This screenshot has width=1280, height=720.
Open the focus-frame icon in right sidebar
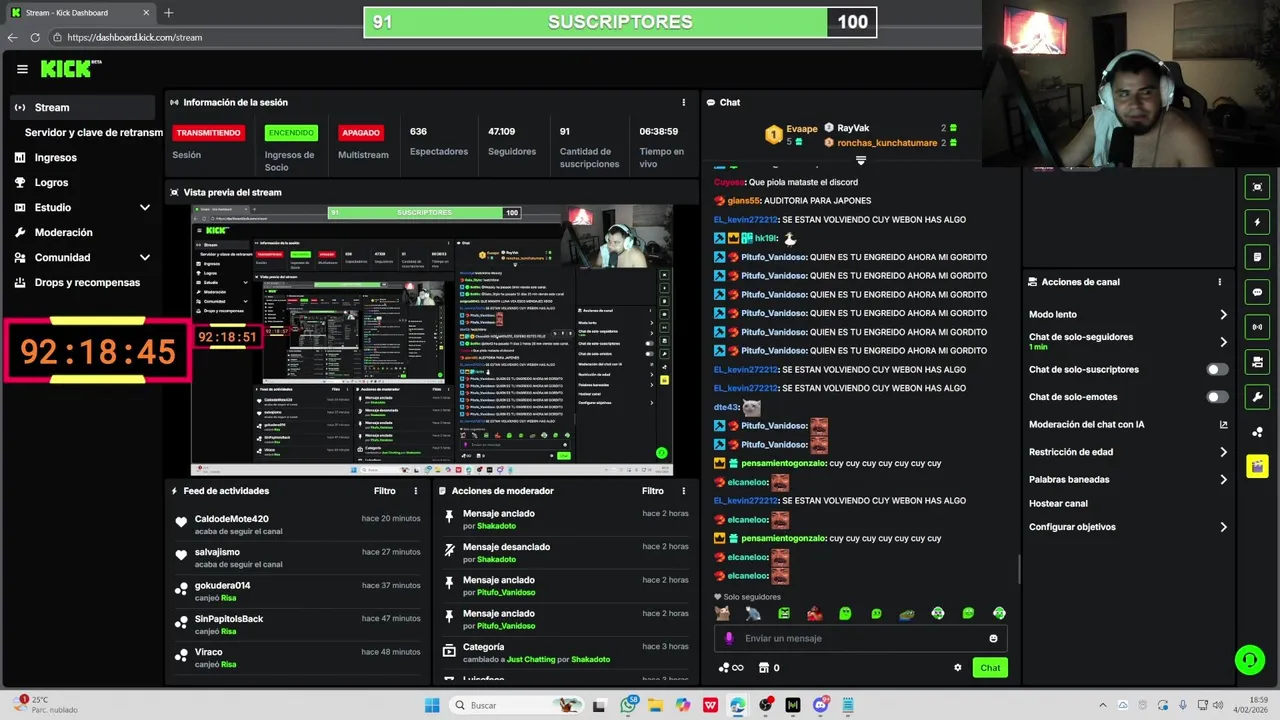pos(1257,187)
